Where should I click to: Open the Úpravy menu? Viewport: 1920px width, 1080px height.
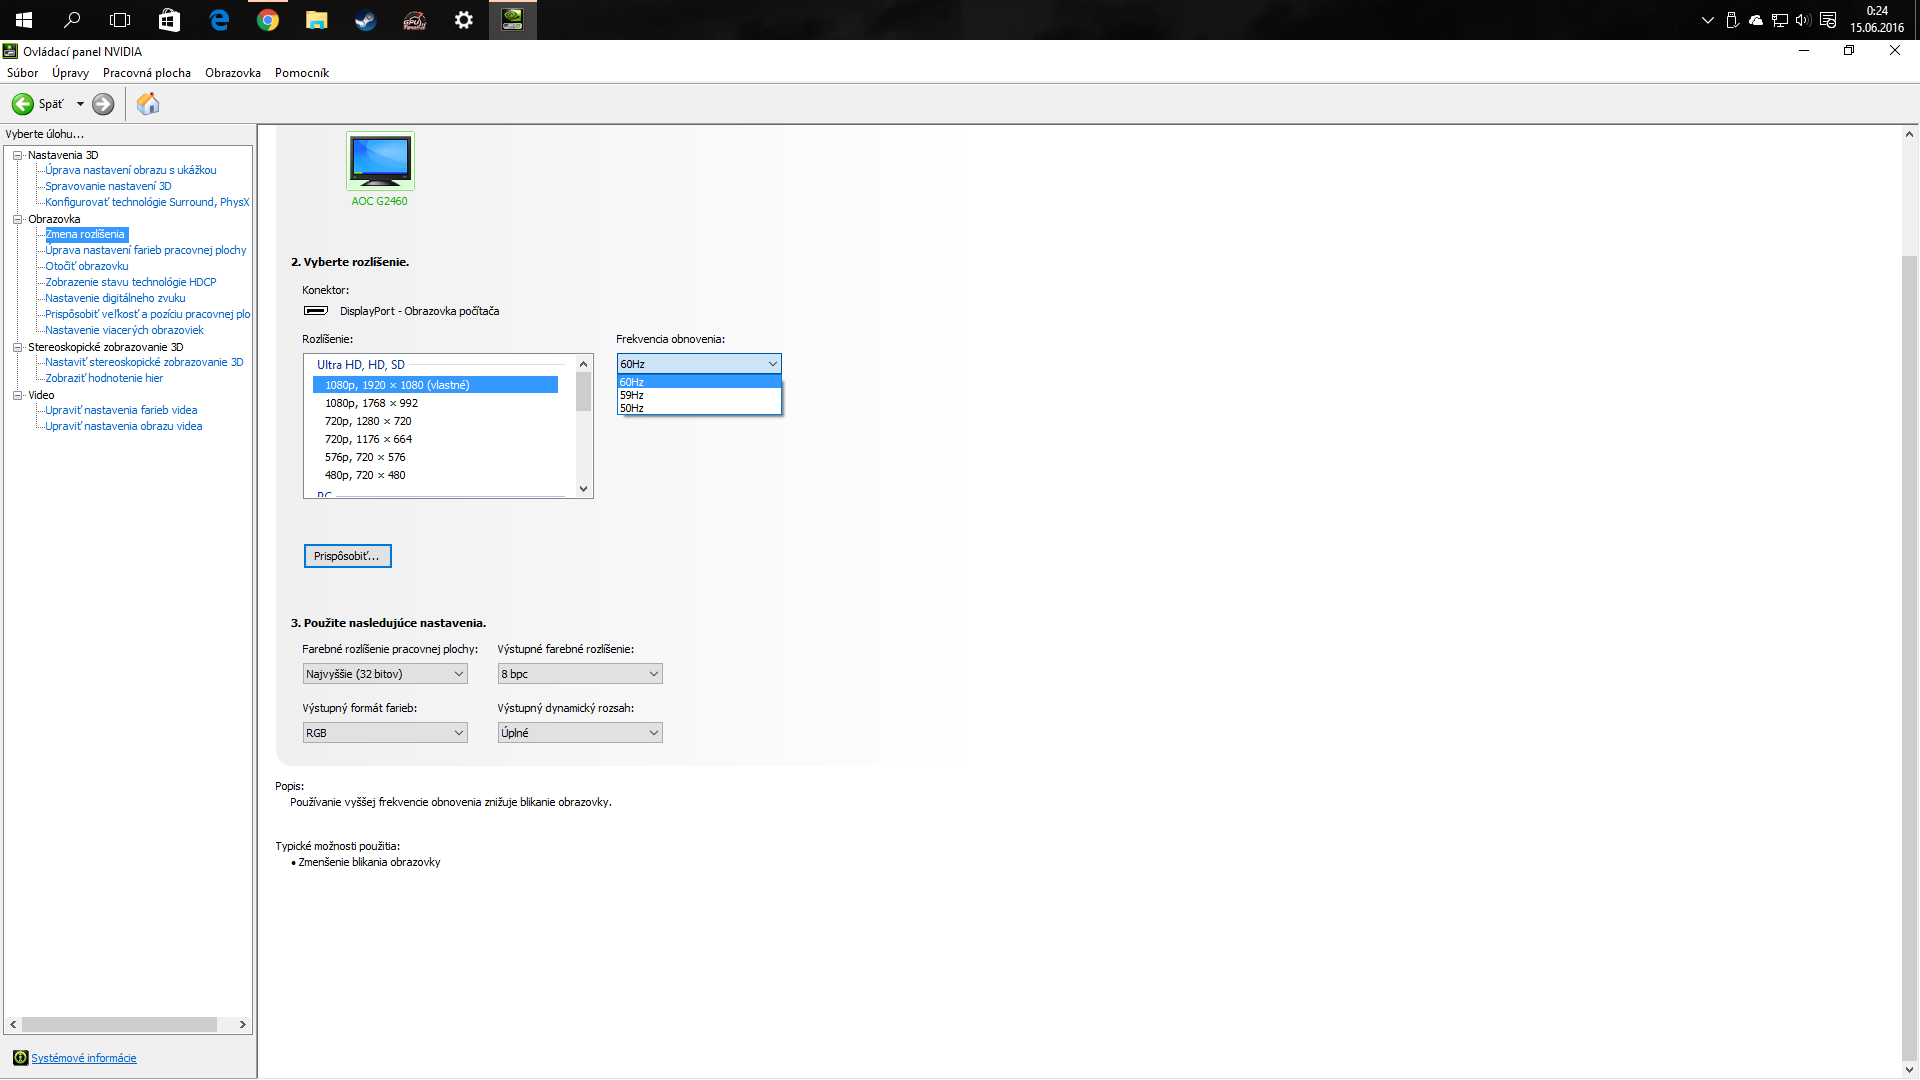click(70, 73)
